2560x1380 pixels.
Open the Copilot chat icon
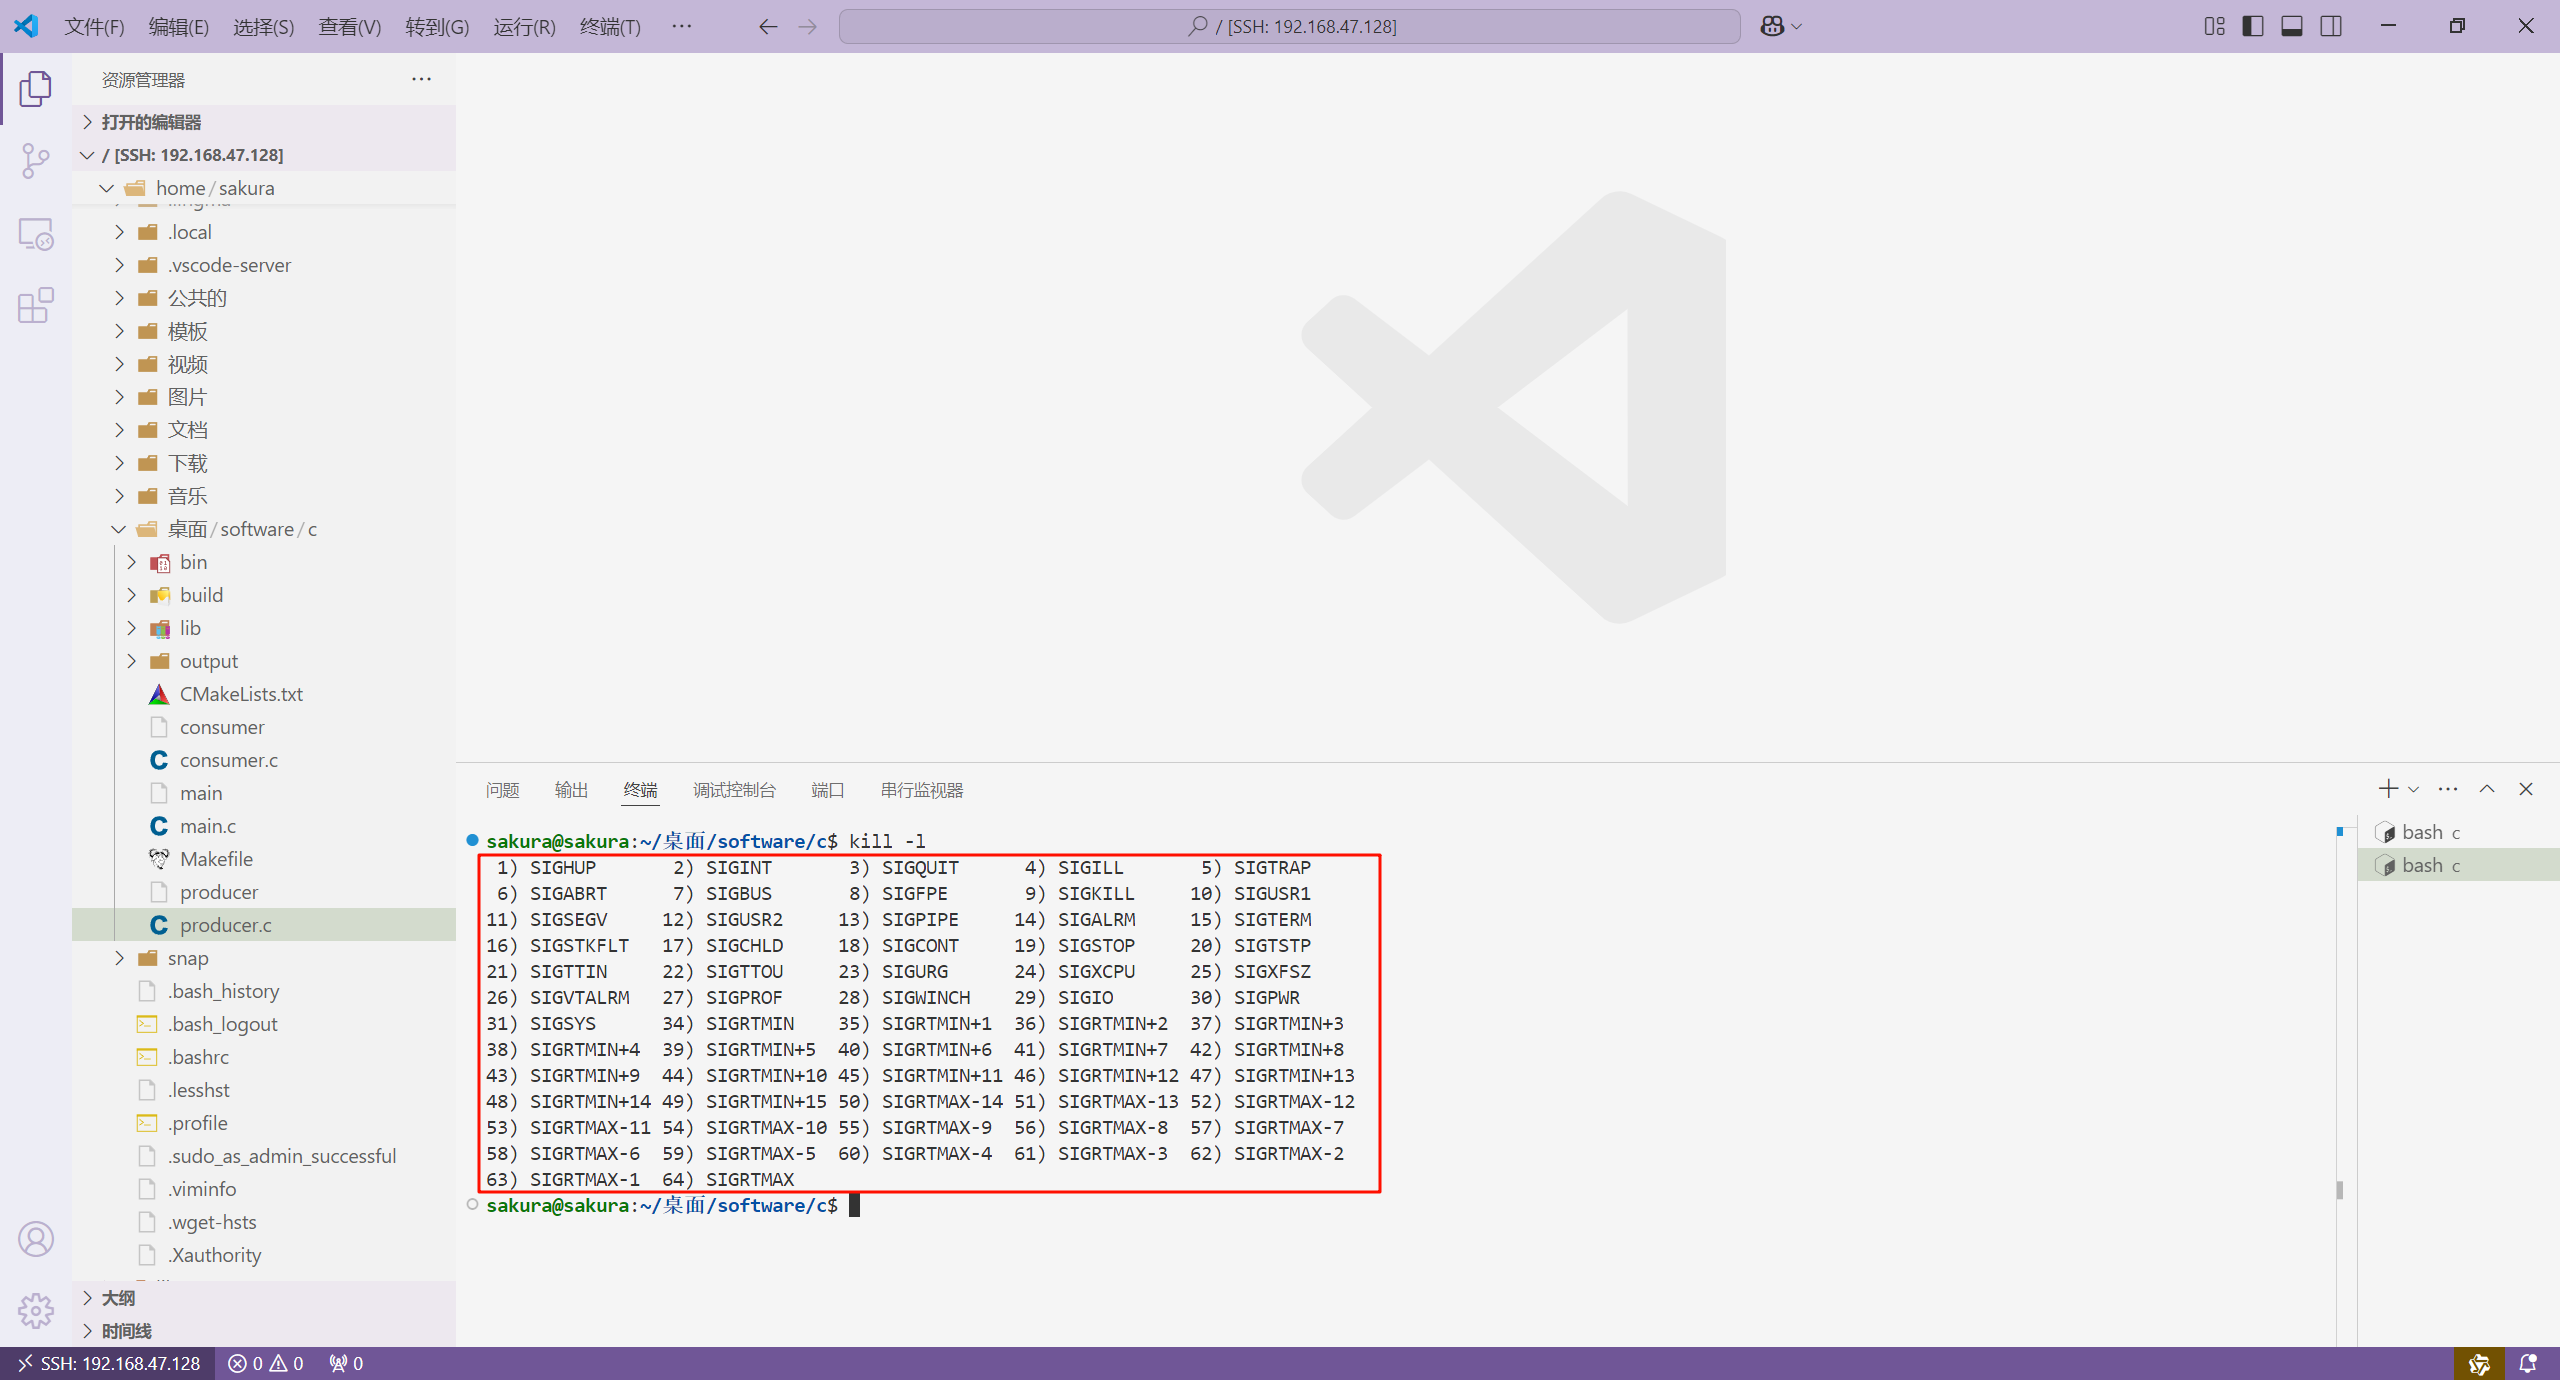click(1772, 27)
